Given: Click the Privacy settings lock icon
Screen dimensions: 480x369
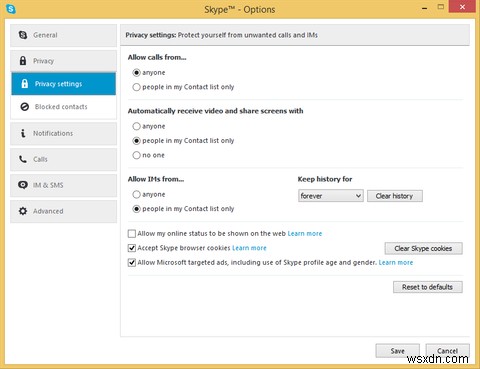Looking at the screenshot, I should pyautogui.click(x=25, y=83).
